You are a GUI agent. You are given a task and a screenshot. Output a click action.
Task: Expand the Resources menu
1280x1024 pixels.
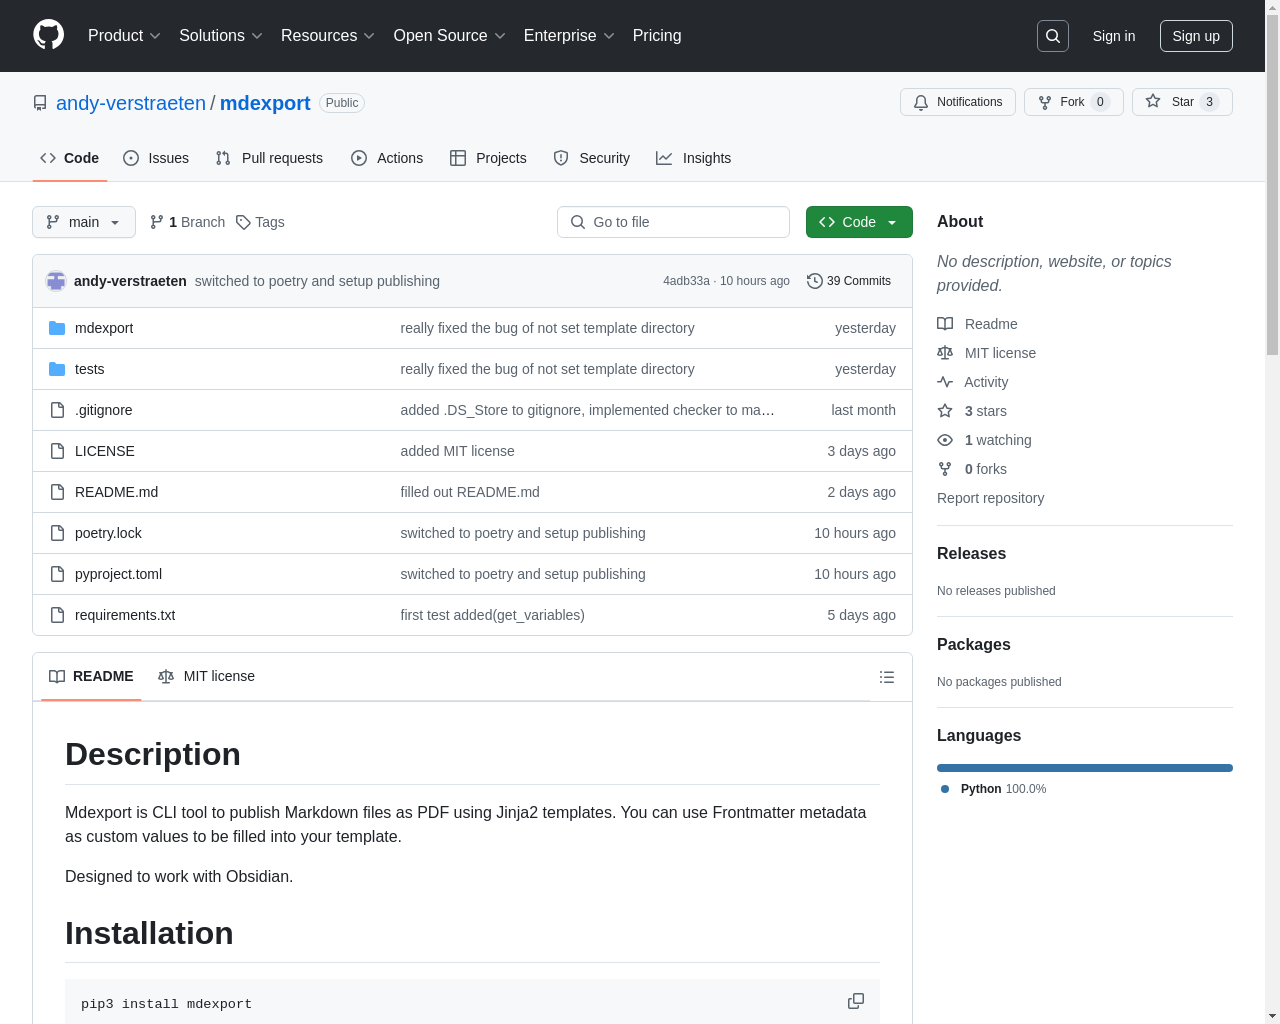328,36
